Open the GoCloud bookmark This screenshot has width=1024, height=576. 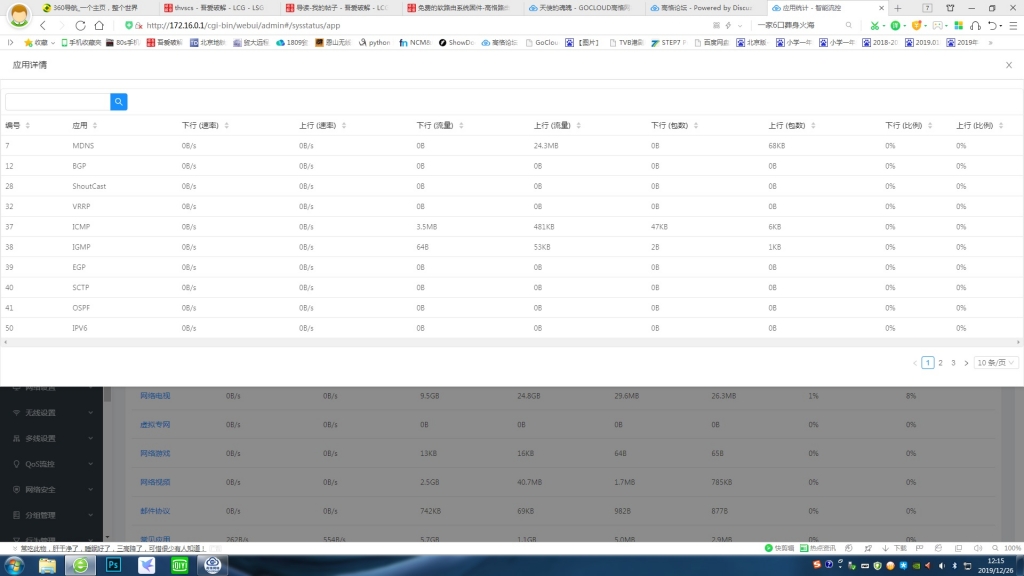[x=541, y=42]
